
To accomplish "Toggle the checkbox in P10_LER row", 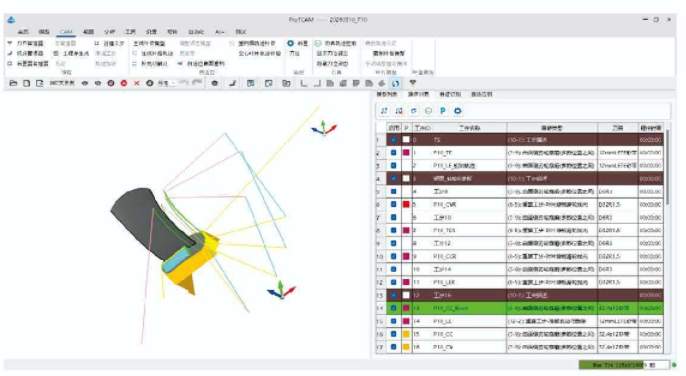I will pos(393,282).
